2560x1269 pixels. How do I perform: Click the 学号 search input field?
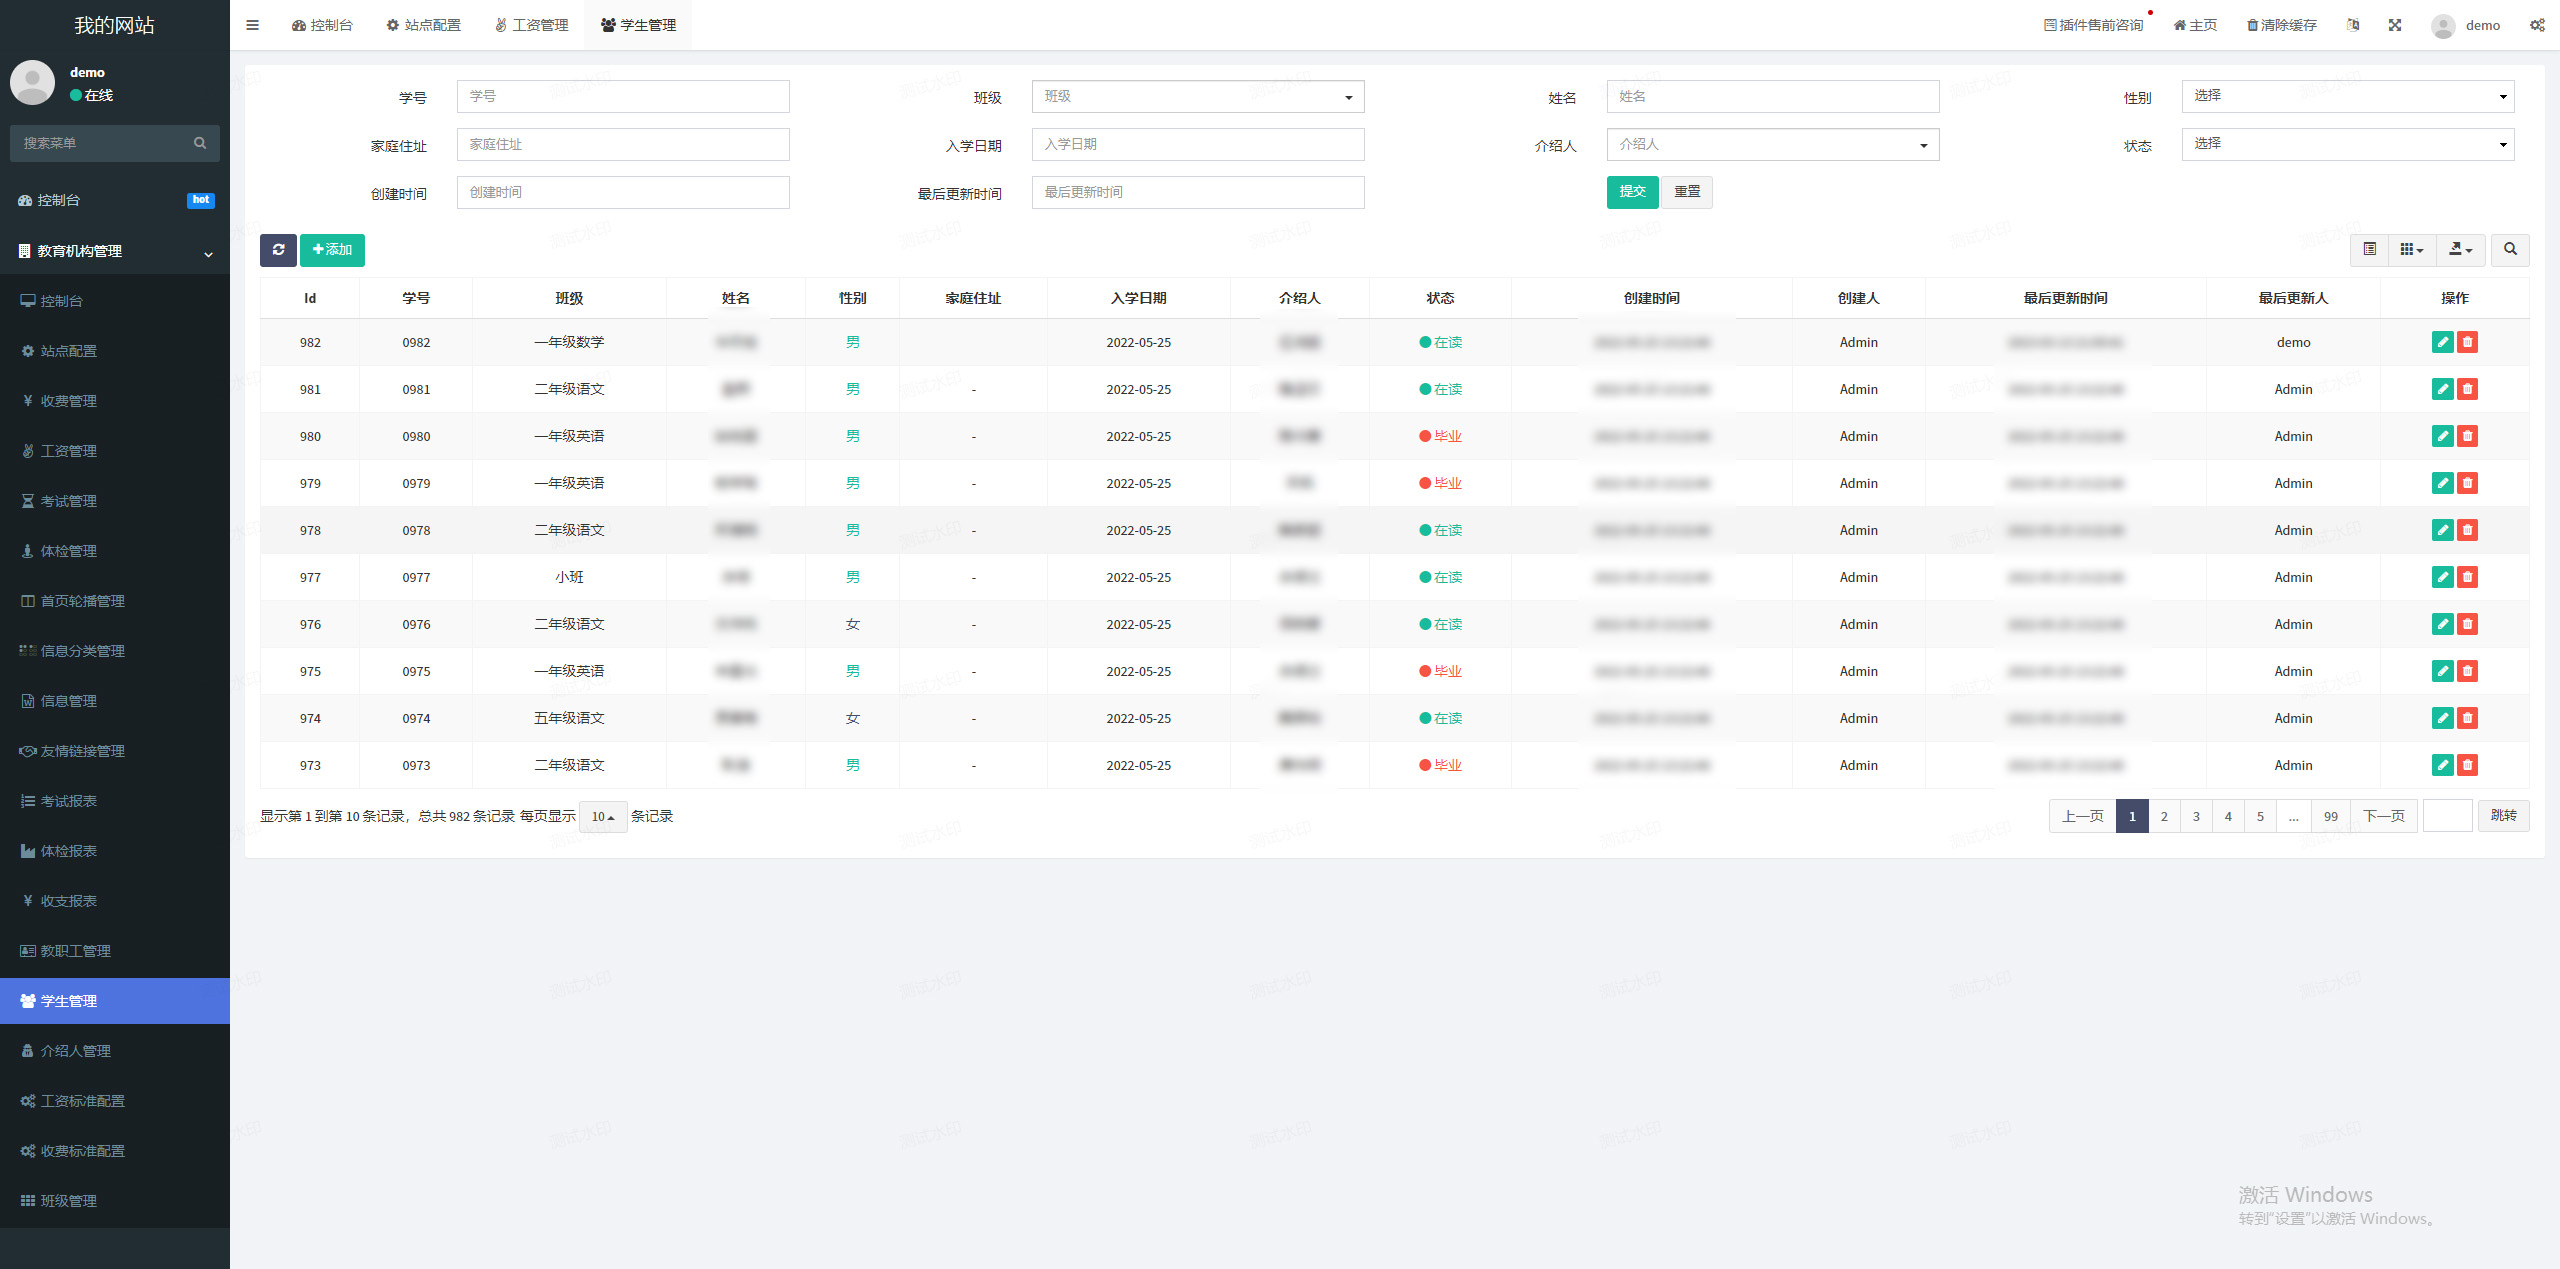pos(623,97)
